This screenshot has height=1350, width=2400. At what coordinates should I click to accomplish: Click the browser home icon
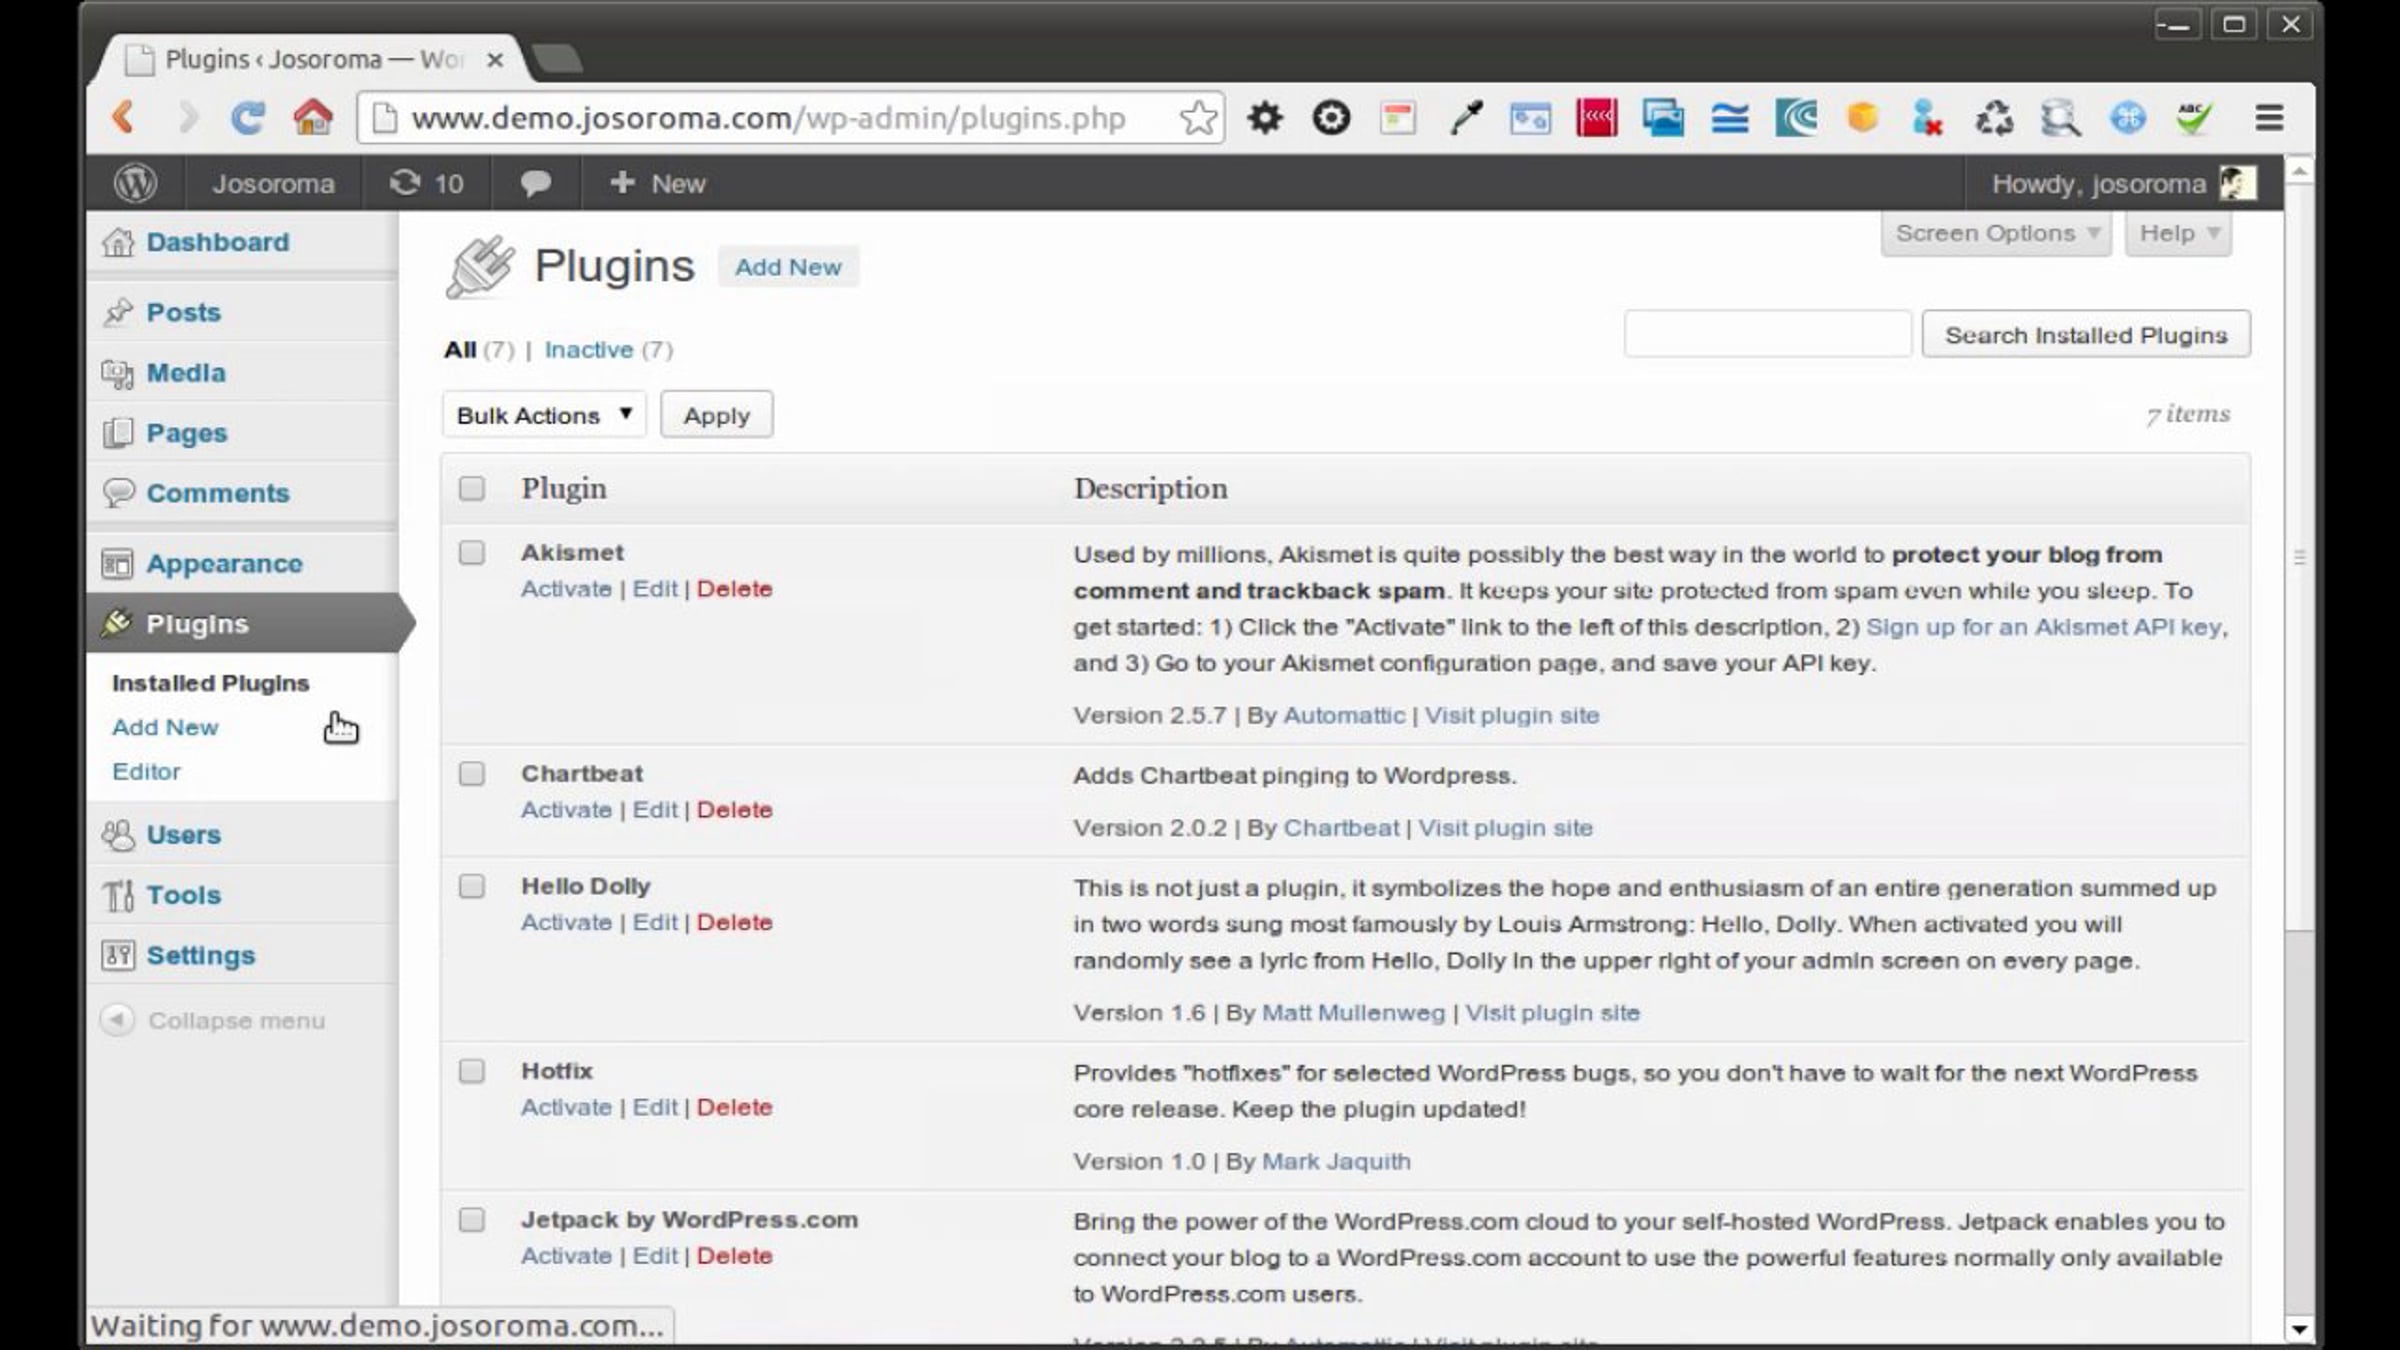click(312, 118)
